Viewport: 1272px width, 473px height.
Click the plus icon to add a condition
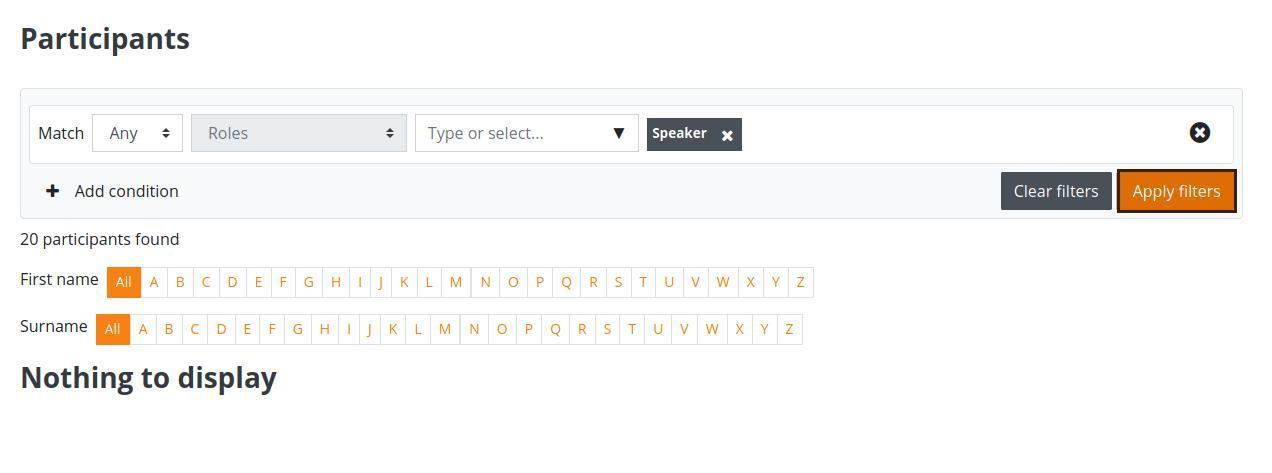pos(53,191)
